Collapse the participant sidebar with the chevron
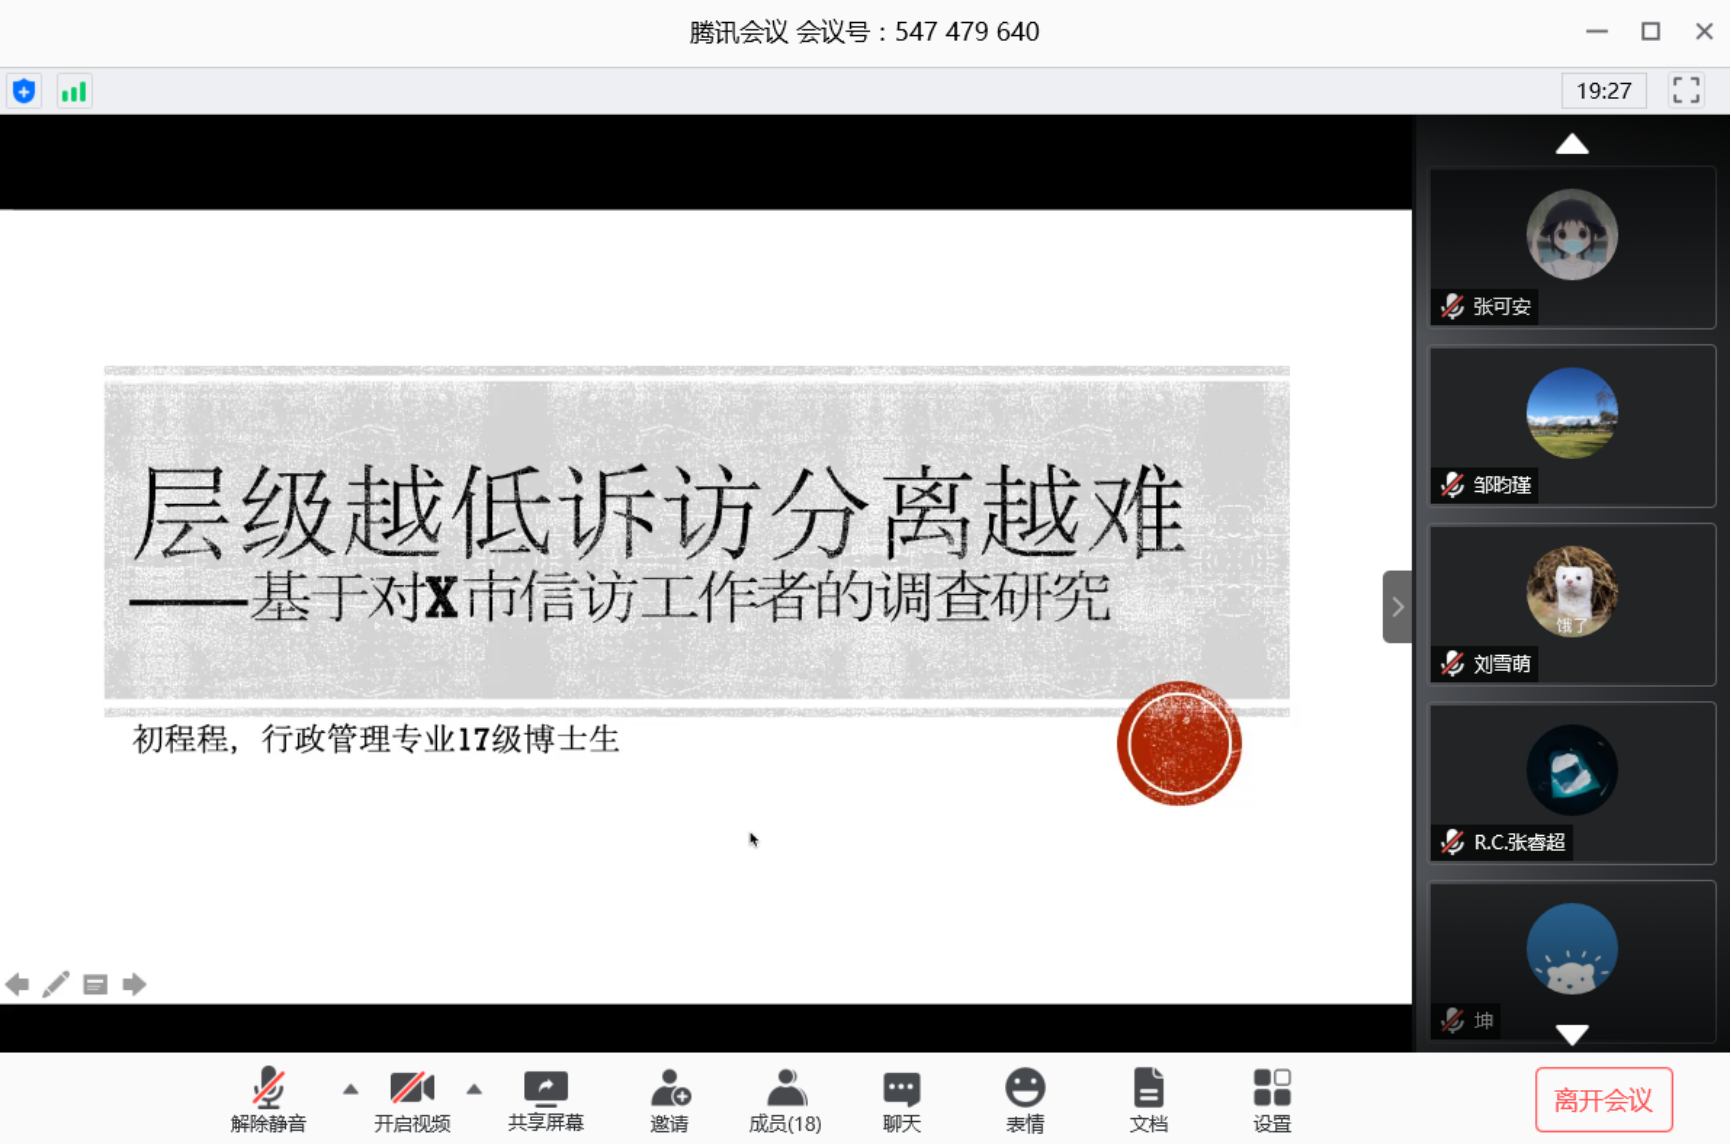This screenshot has height=1144, width=1731. (x=1397, y=607)
